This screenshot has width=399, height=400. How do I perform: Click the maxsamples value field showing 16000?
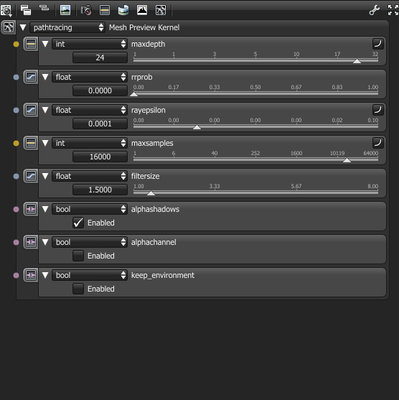click(100, 157)
